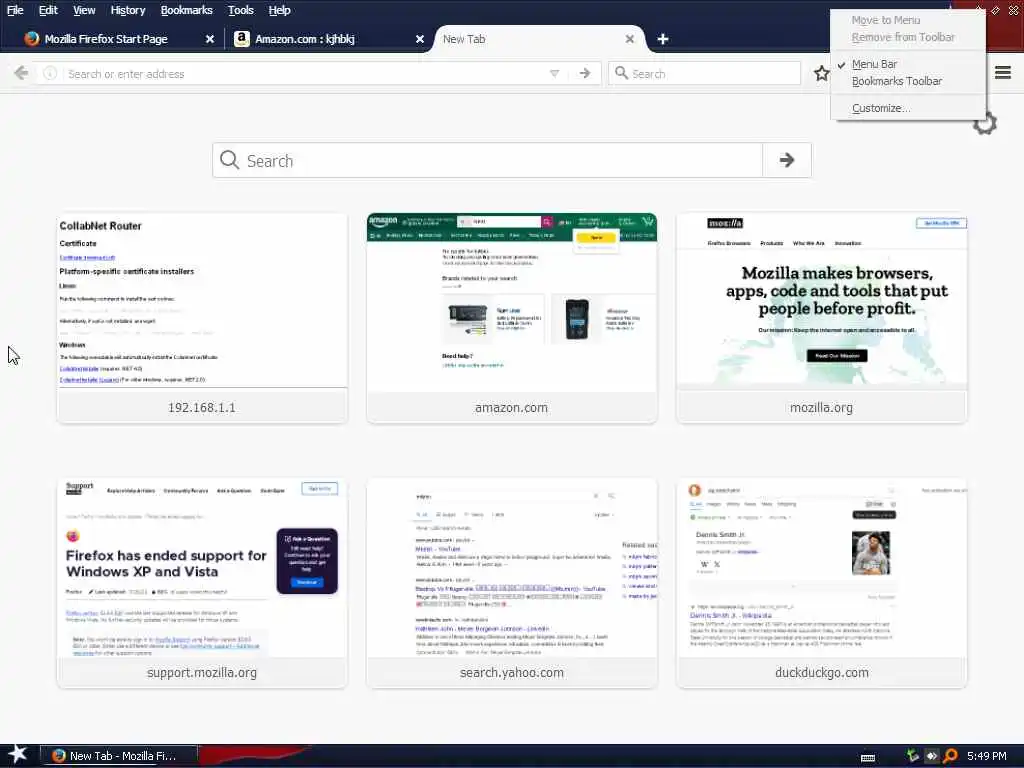Click the magnifier icon in the page search box

(229, 160)
